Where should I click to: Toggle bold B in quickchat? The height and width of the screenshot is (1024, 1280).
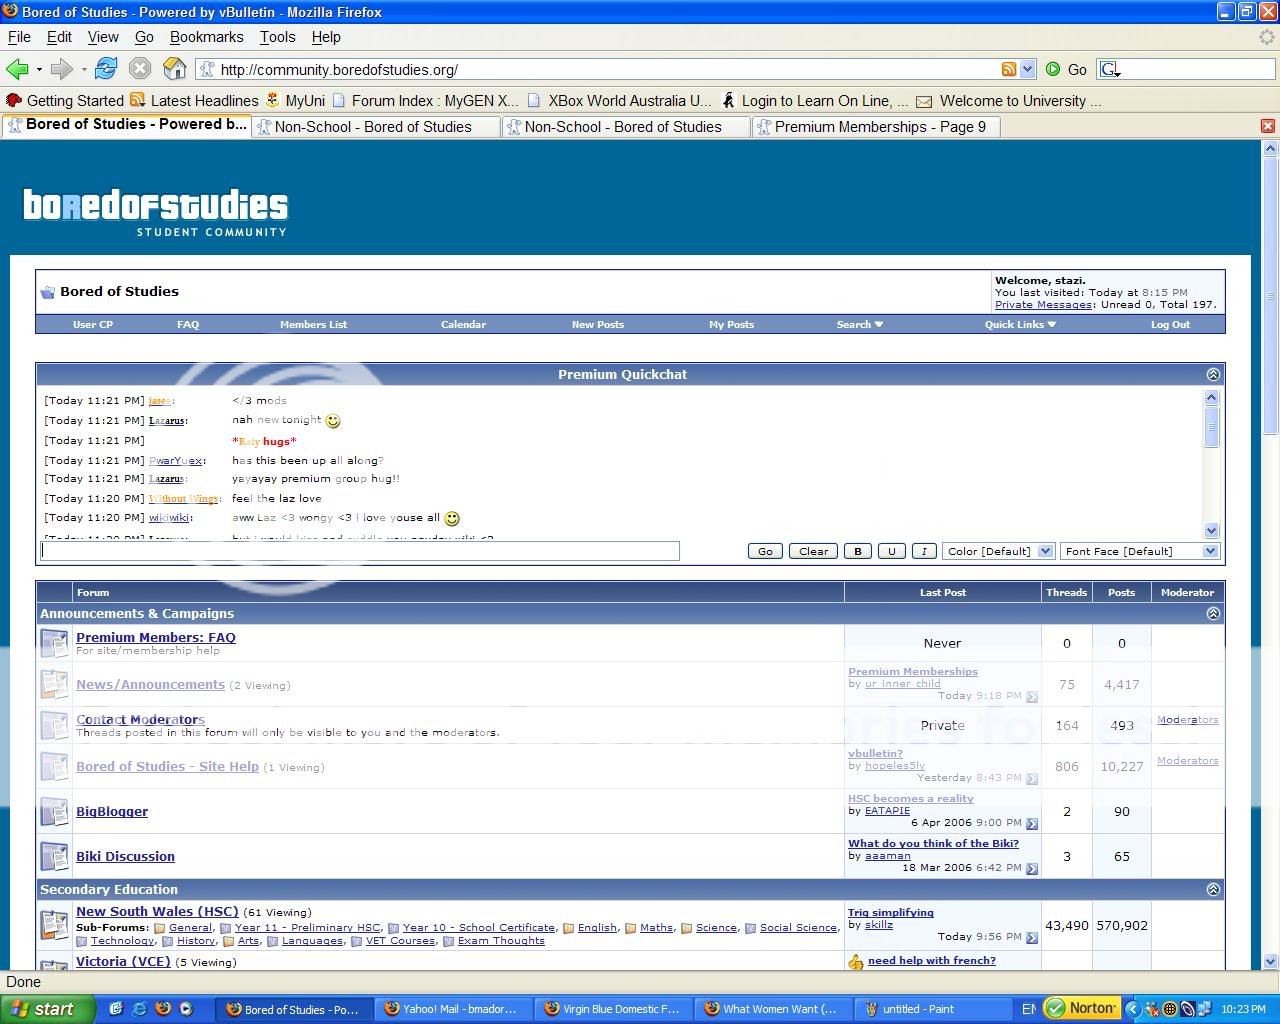857,551
